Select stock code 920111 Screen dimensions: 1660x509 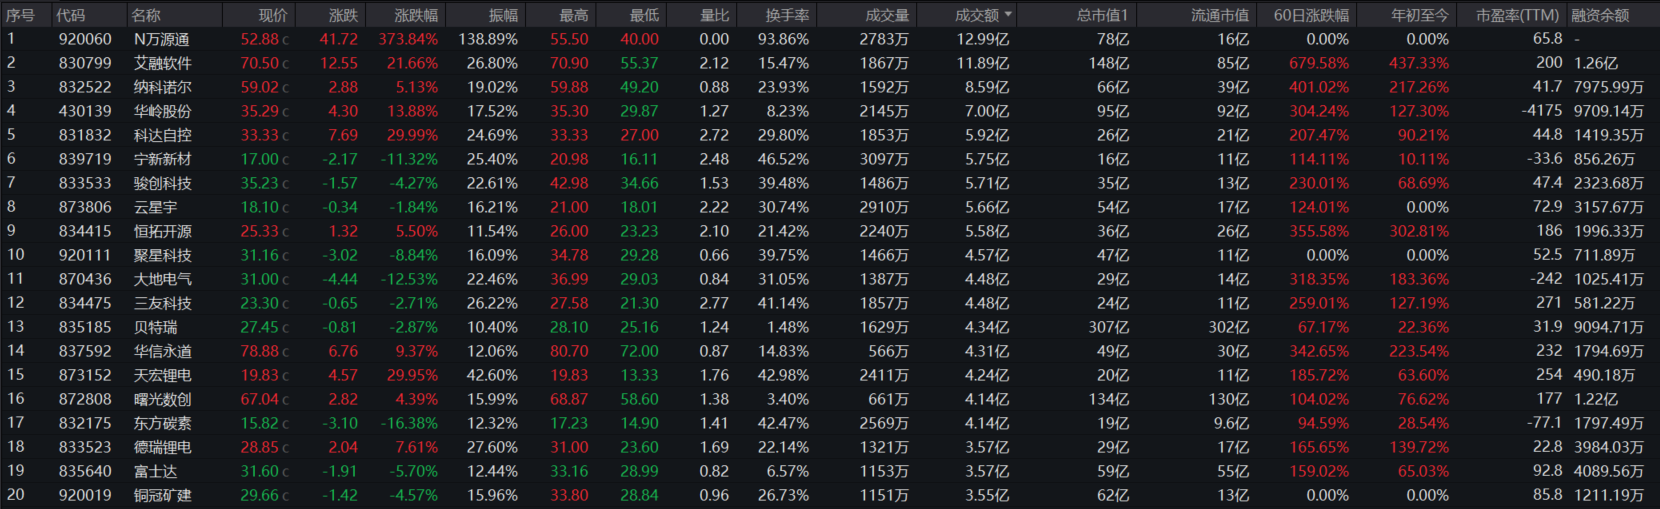click(85, 255)
